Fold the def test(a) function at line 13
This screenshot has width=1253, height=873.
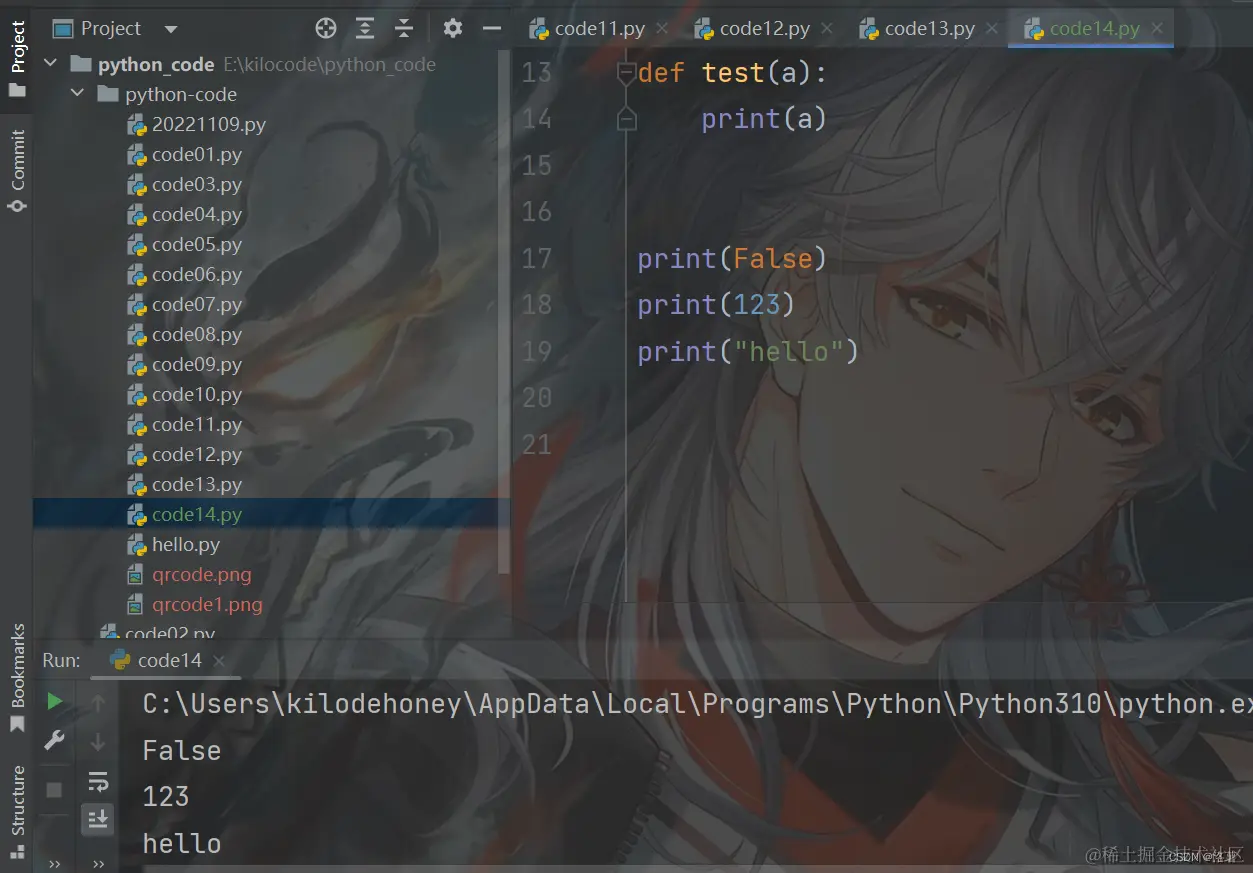[x=626, y=72]
